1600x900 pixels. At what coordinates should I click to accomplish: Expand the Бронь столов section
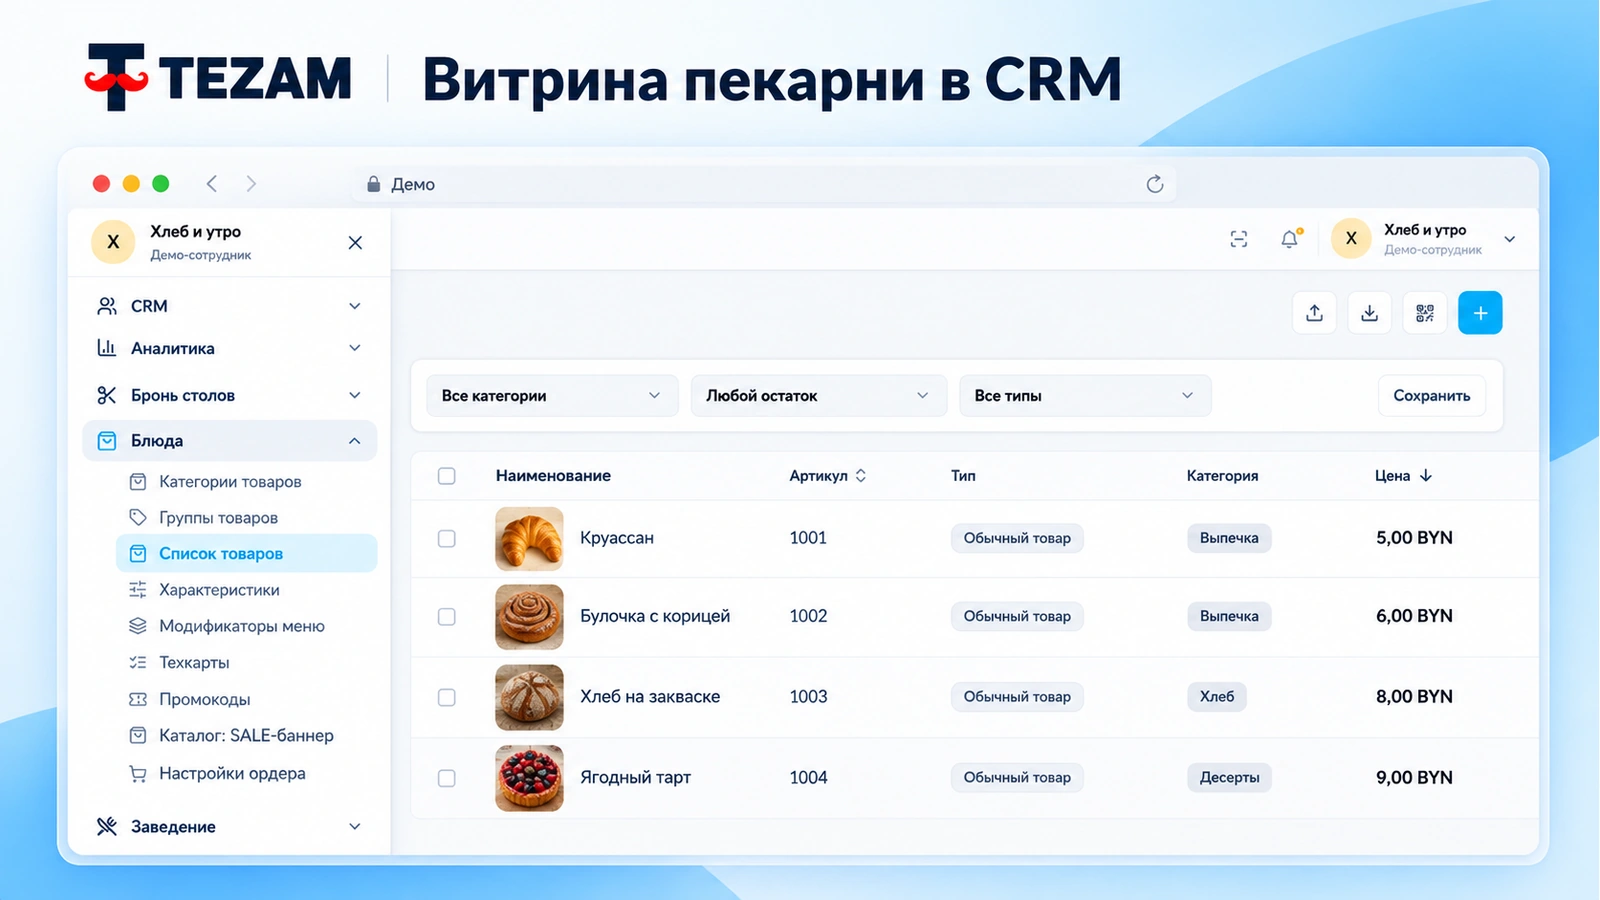229,395
